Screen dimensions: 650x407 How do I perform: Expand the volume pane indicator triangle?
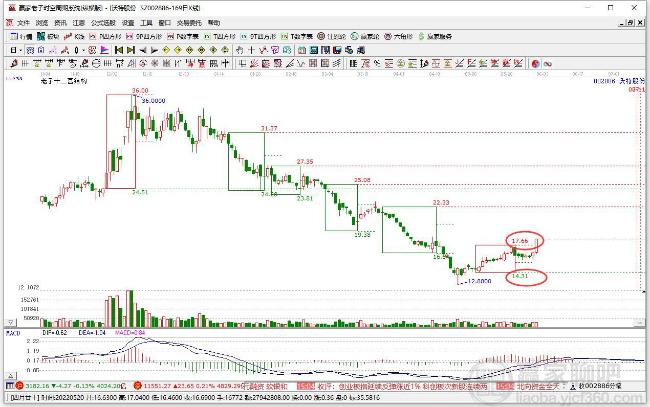(11, 322)
